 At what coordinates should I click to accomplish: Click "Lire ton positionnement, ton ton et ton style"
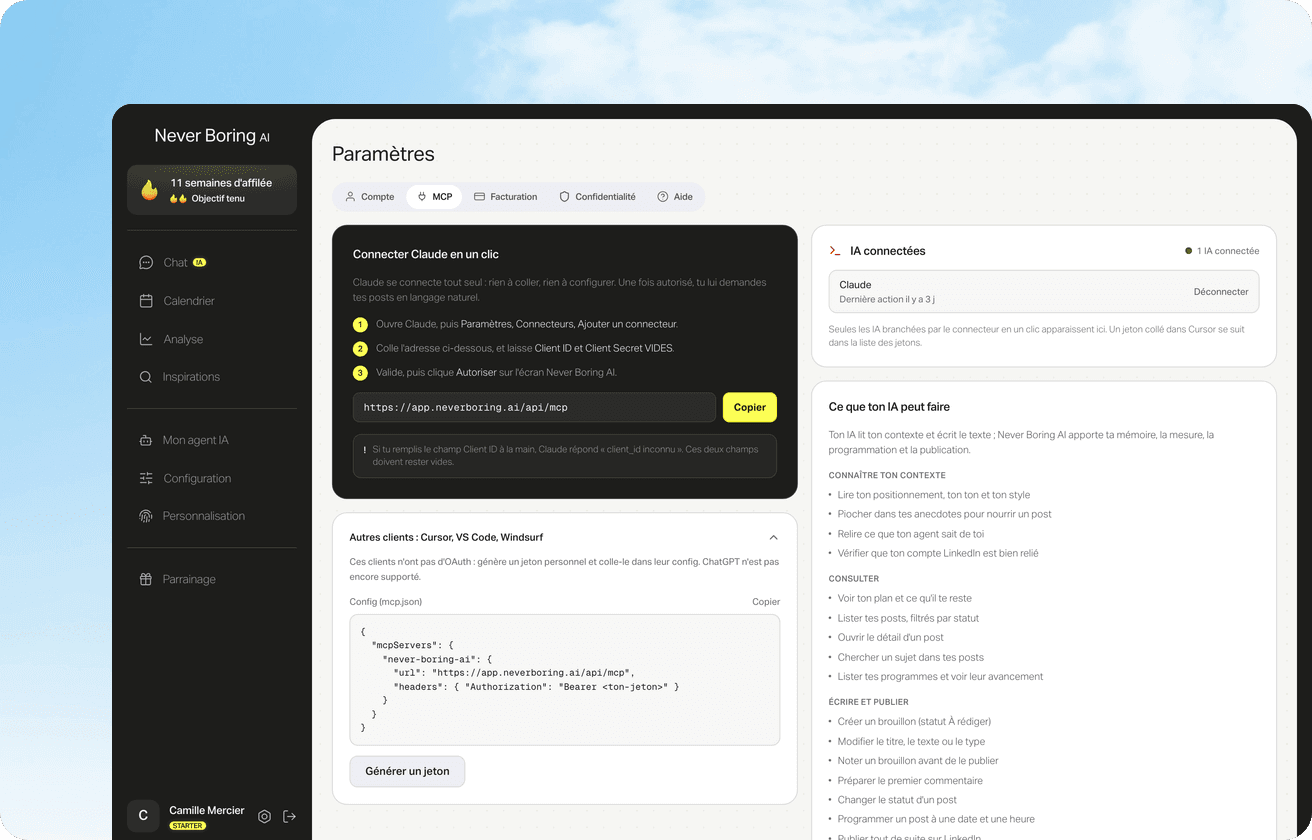click(x=934, y=495)
